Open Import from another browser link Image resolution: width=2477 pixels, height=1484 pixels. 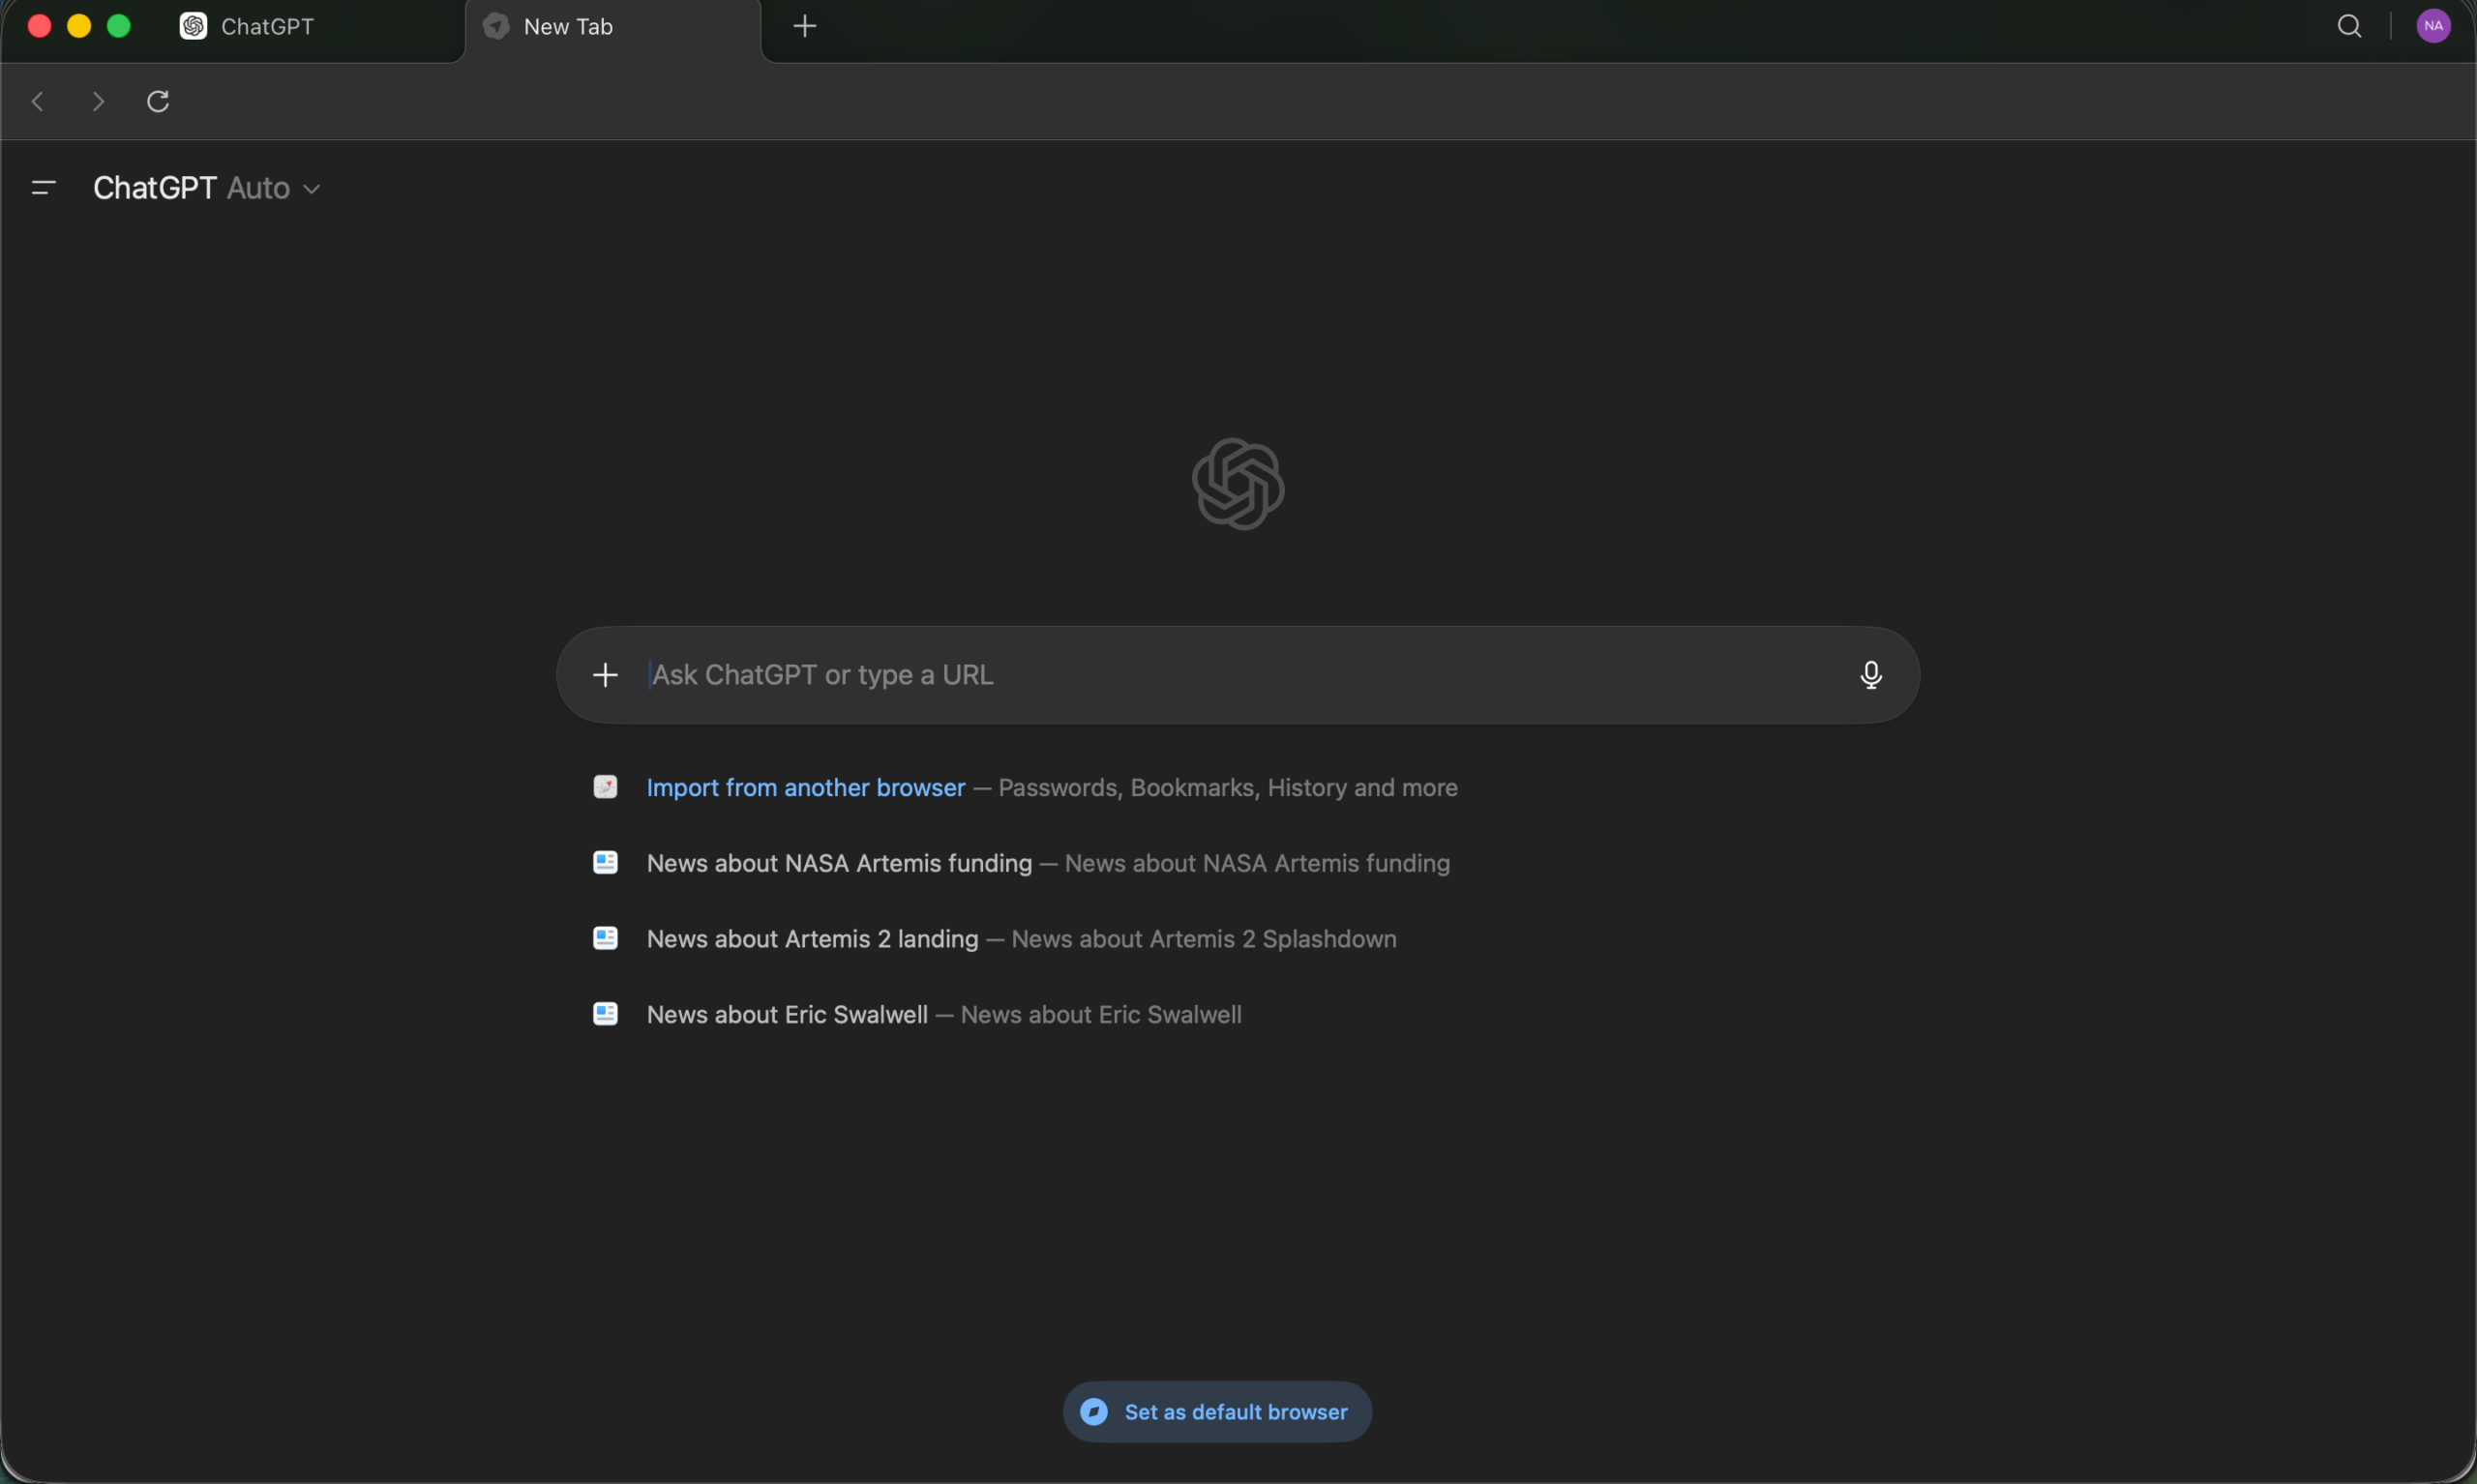tap(804, 787)
